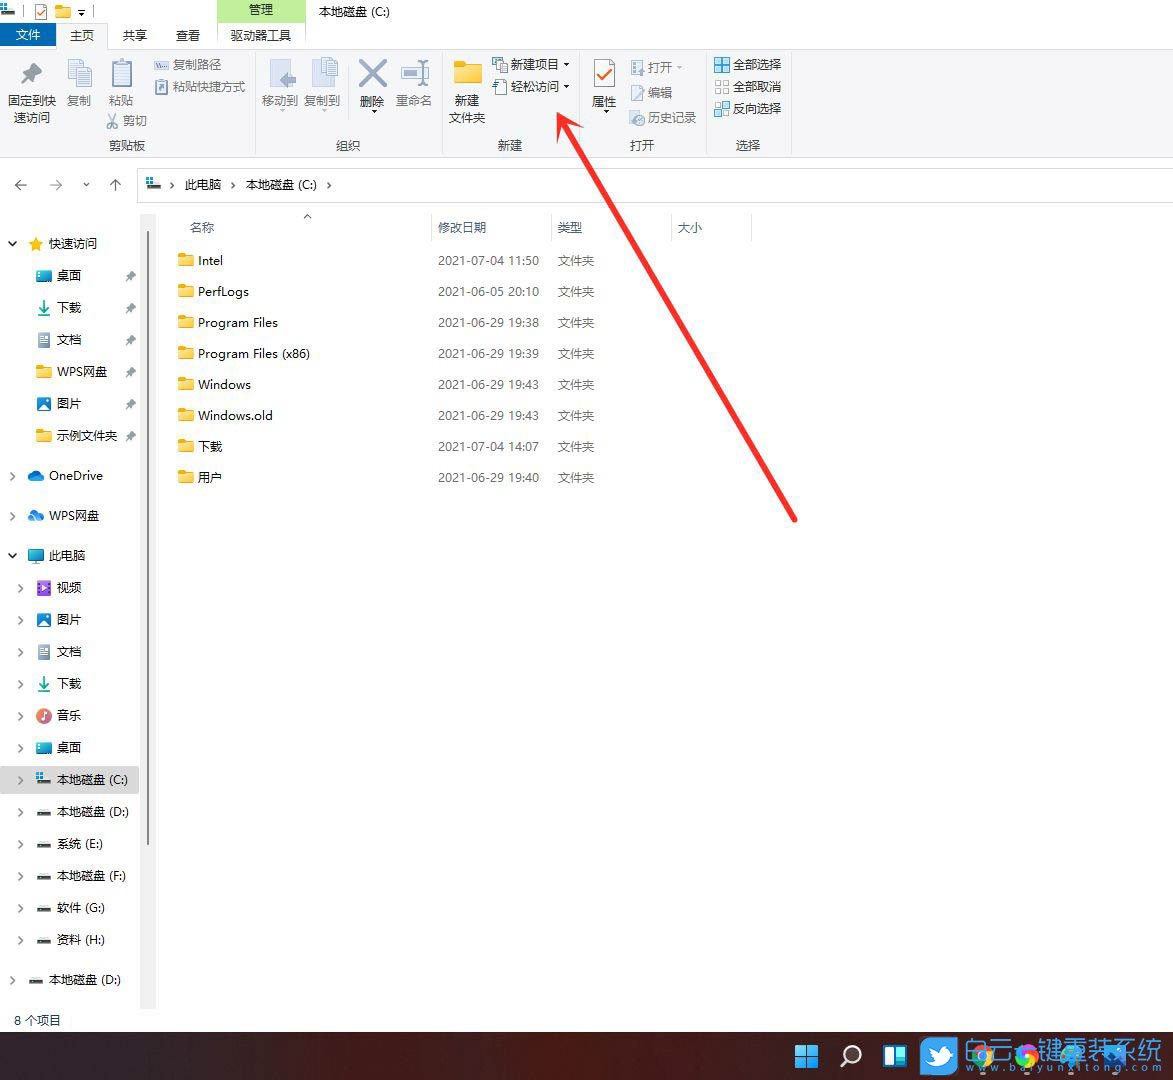Click 反向选择 (Invert selection) icon
Screen dimensions: 1173x1080
point(747,108)
